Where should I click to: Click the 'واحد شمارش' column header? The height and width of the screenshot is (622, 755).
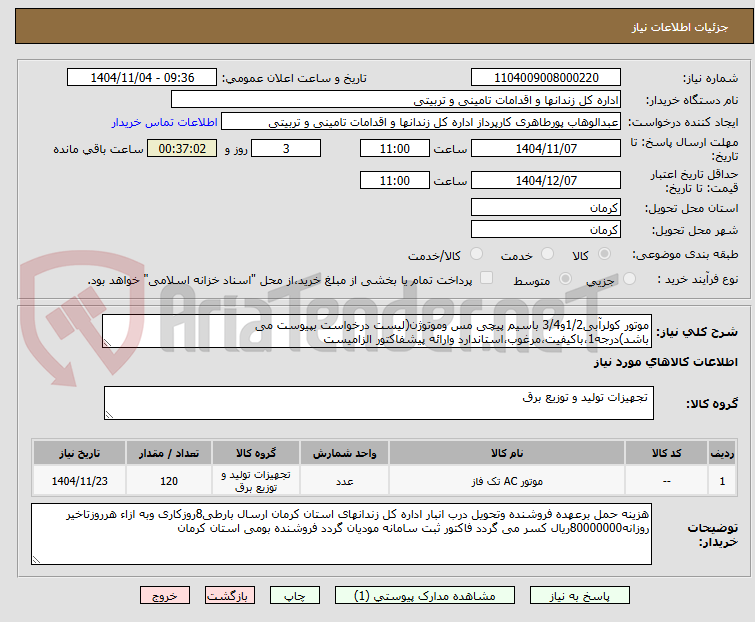pyautogui.click(x=344, y=453)
